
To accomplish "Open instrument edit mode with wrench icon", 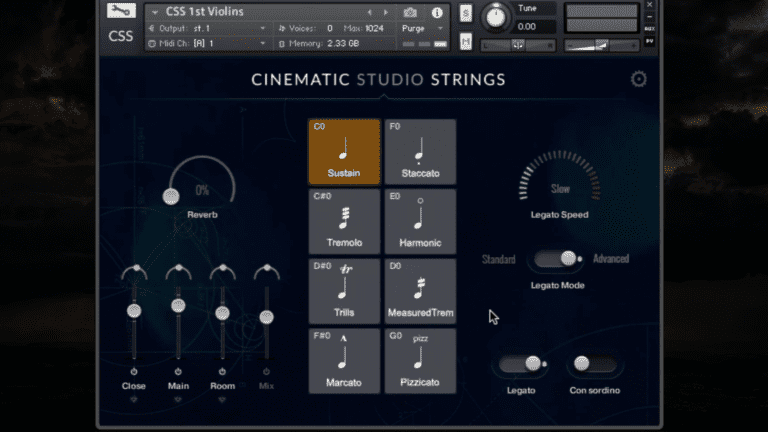I will 121,10.
